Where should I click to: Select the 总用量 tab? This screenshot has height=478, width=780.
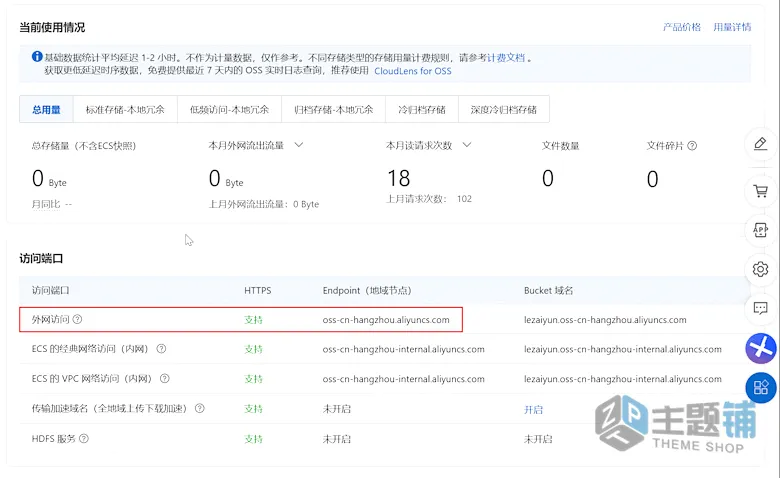46,109
